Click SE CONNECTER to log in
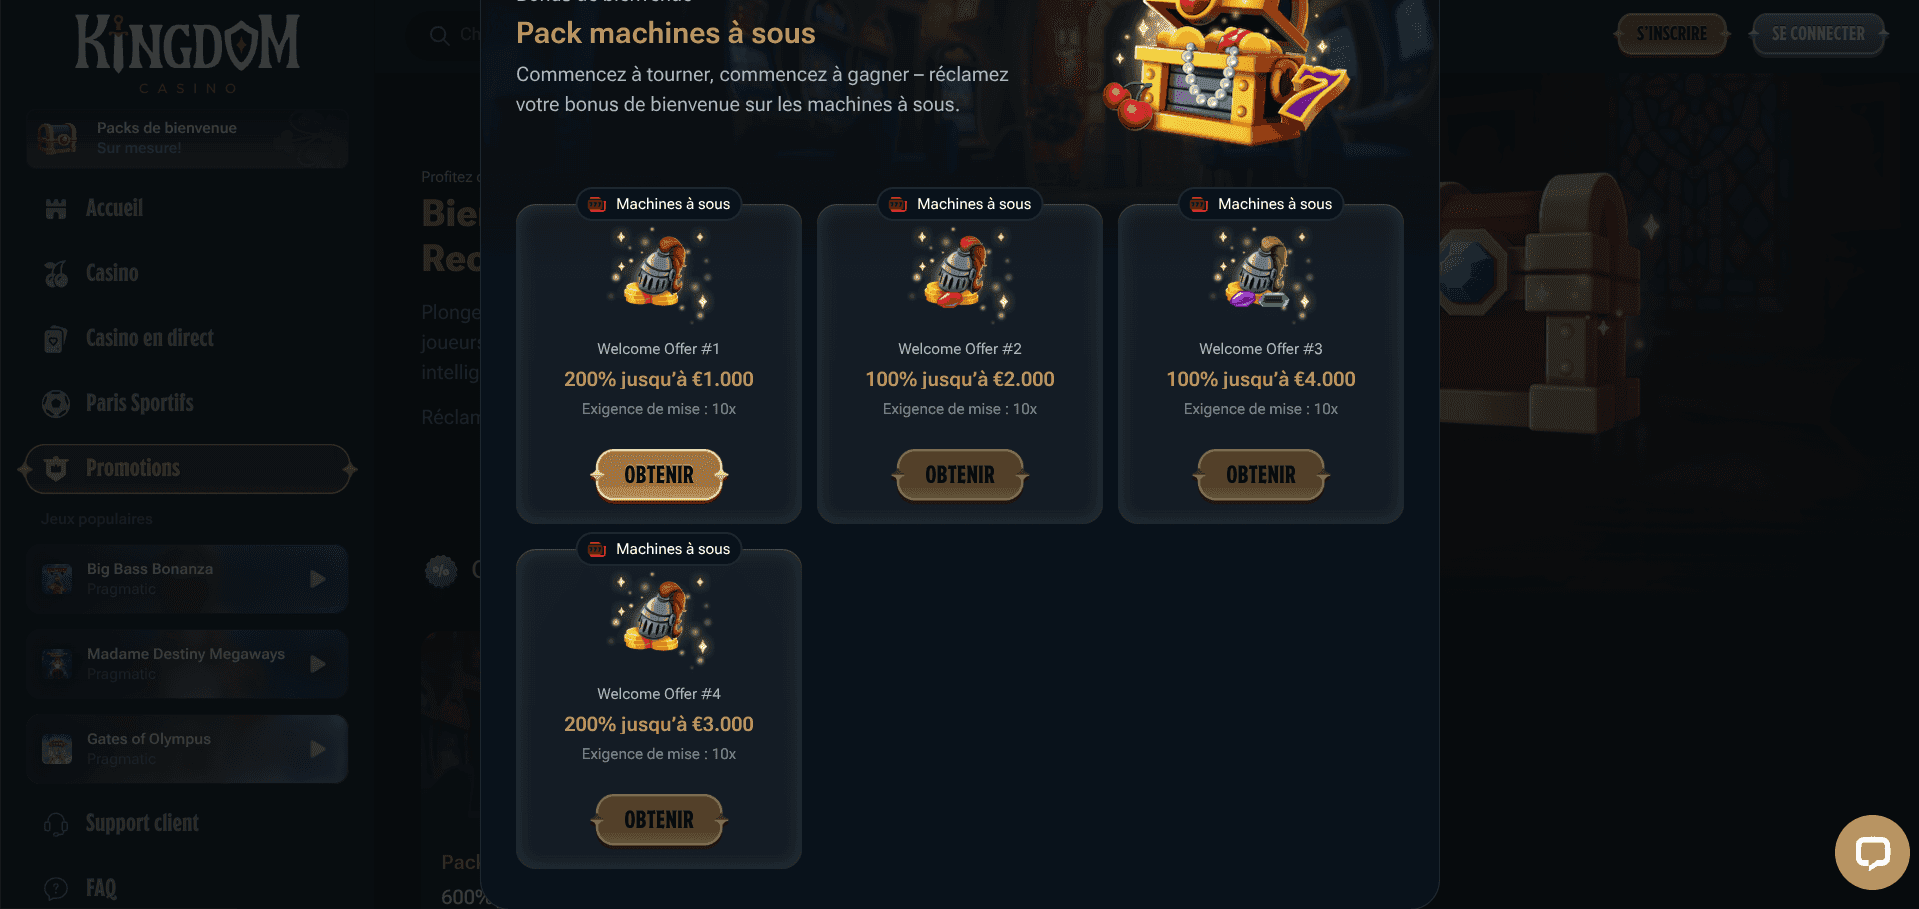 click(1818, 34)
